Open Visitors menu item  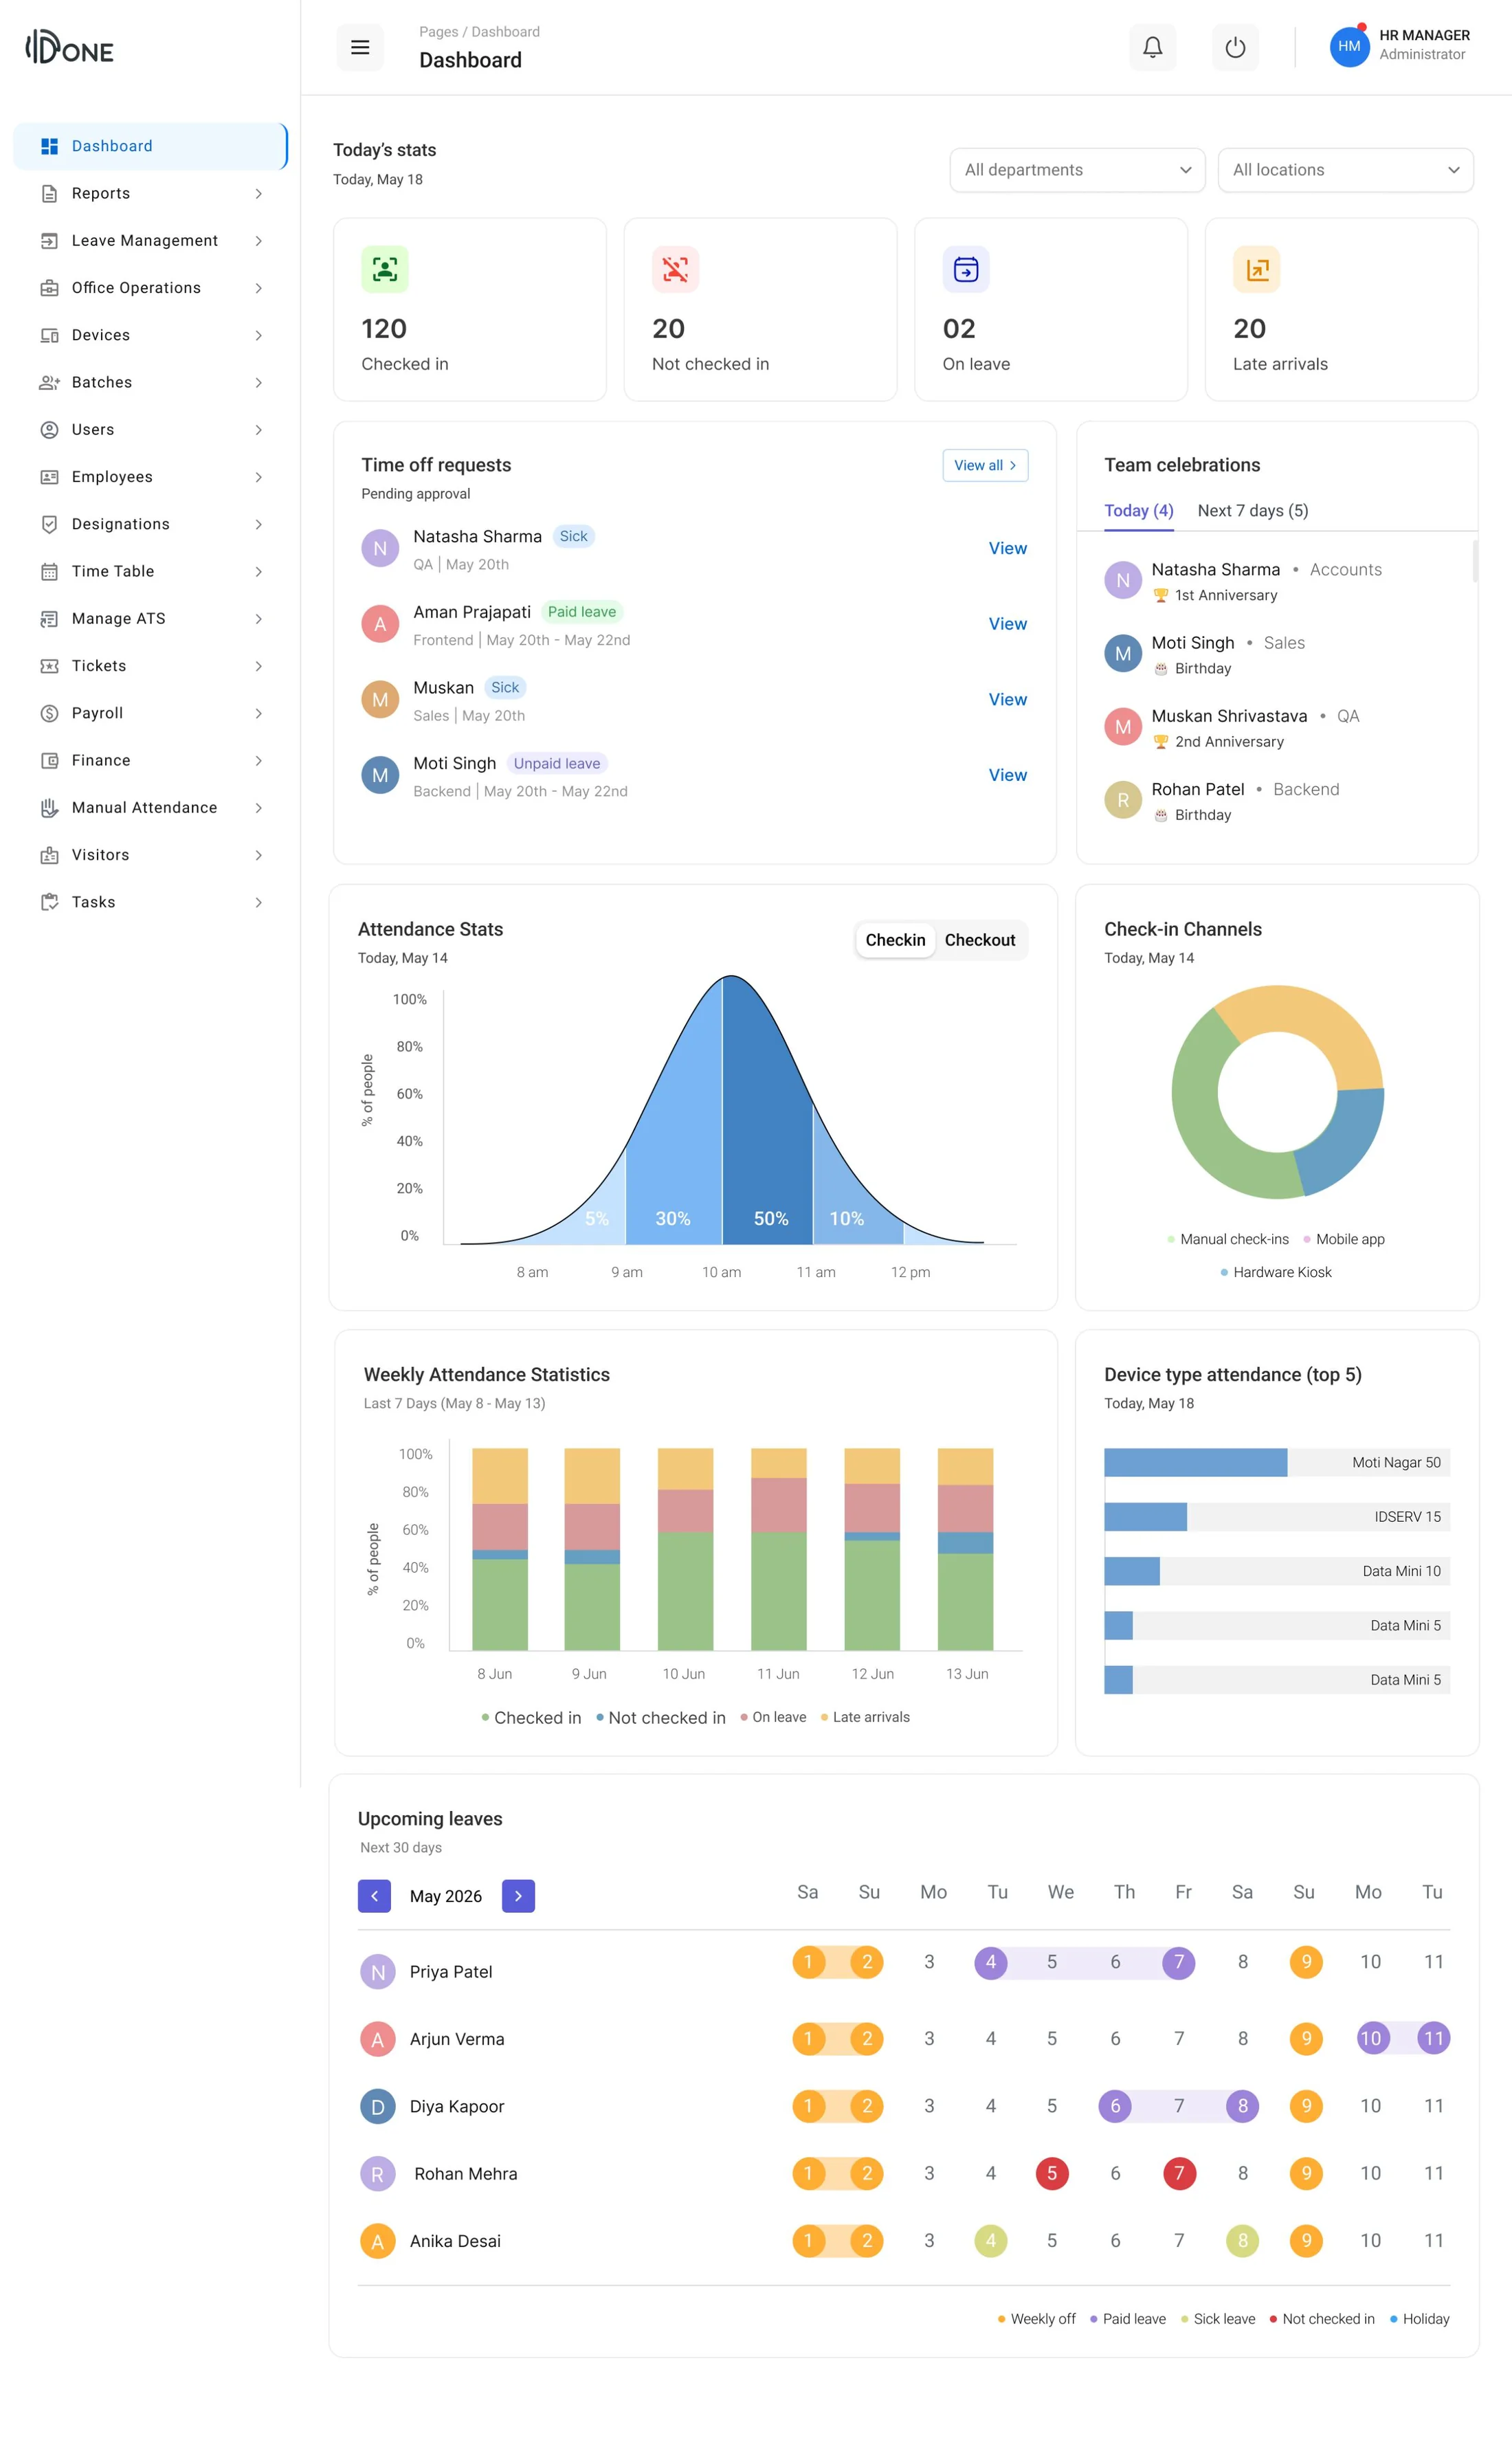coord(150,855)
